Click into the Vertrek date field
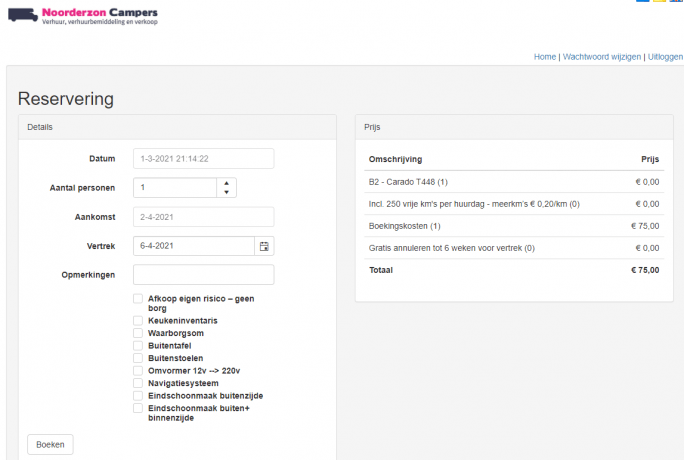Screen dimensions: 684x460 point(194,246)
